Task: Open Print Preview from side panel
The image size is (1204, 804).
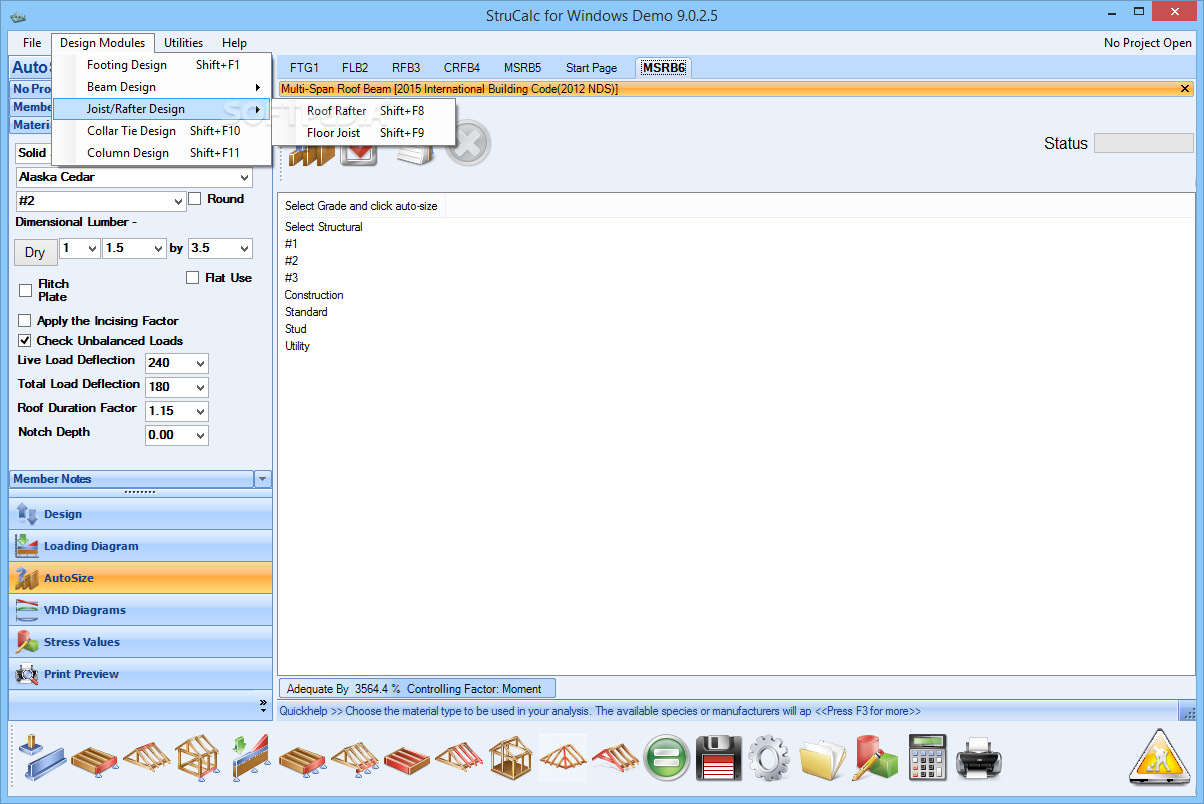Action: coord(140,674)
